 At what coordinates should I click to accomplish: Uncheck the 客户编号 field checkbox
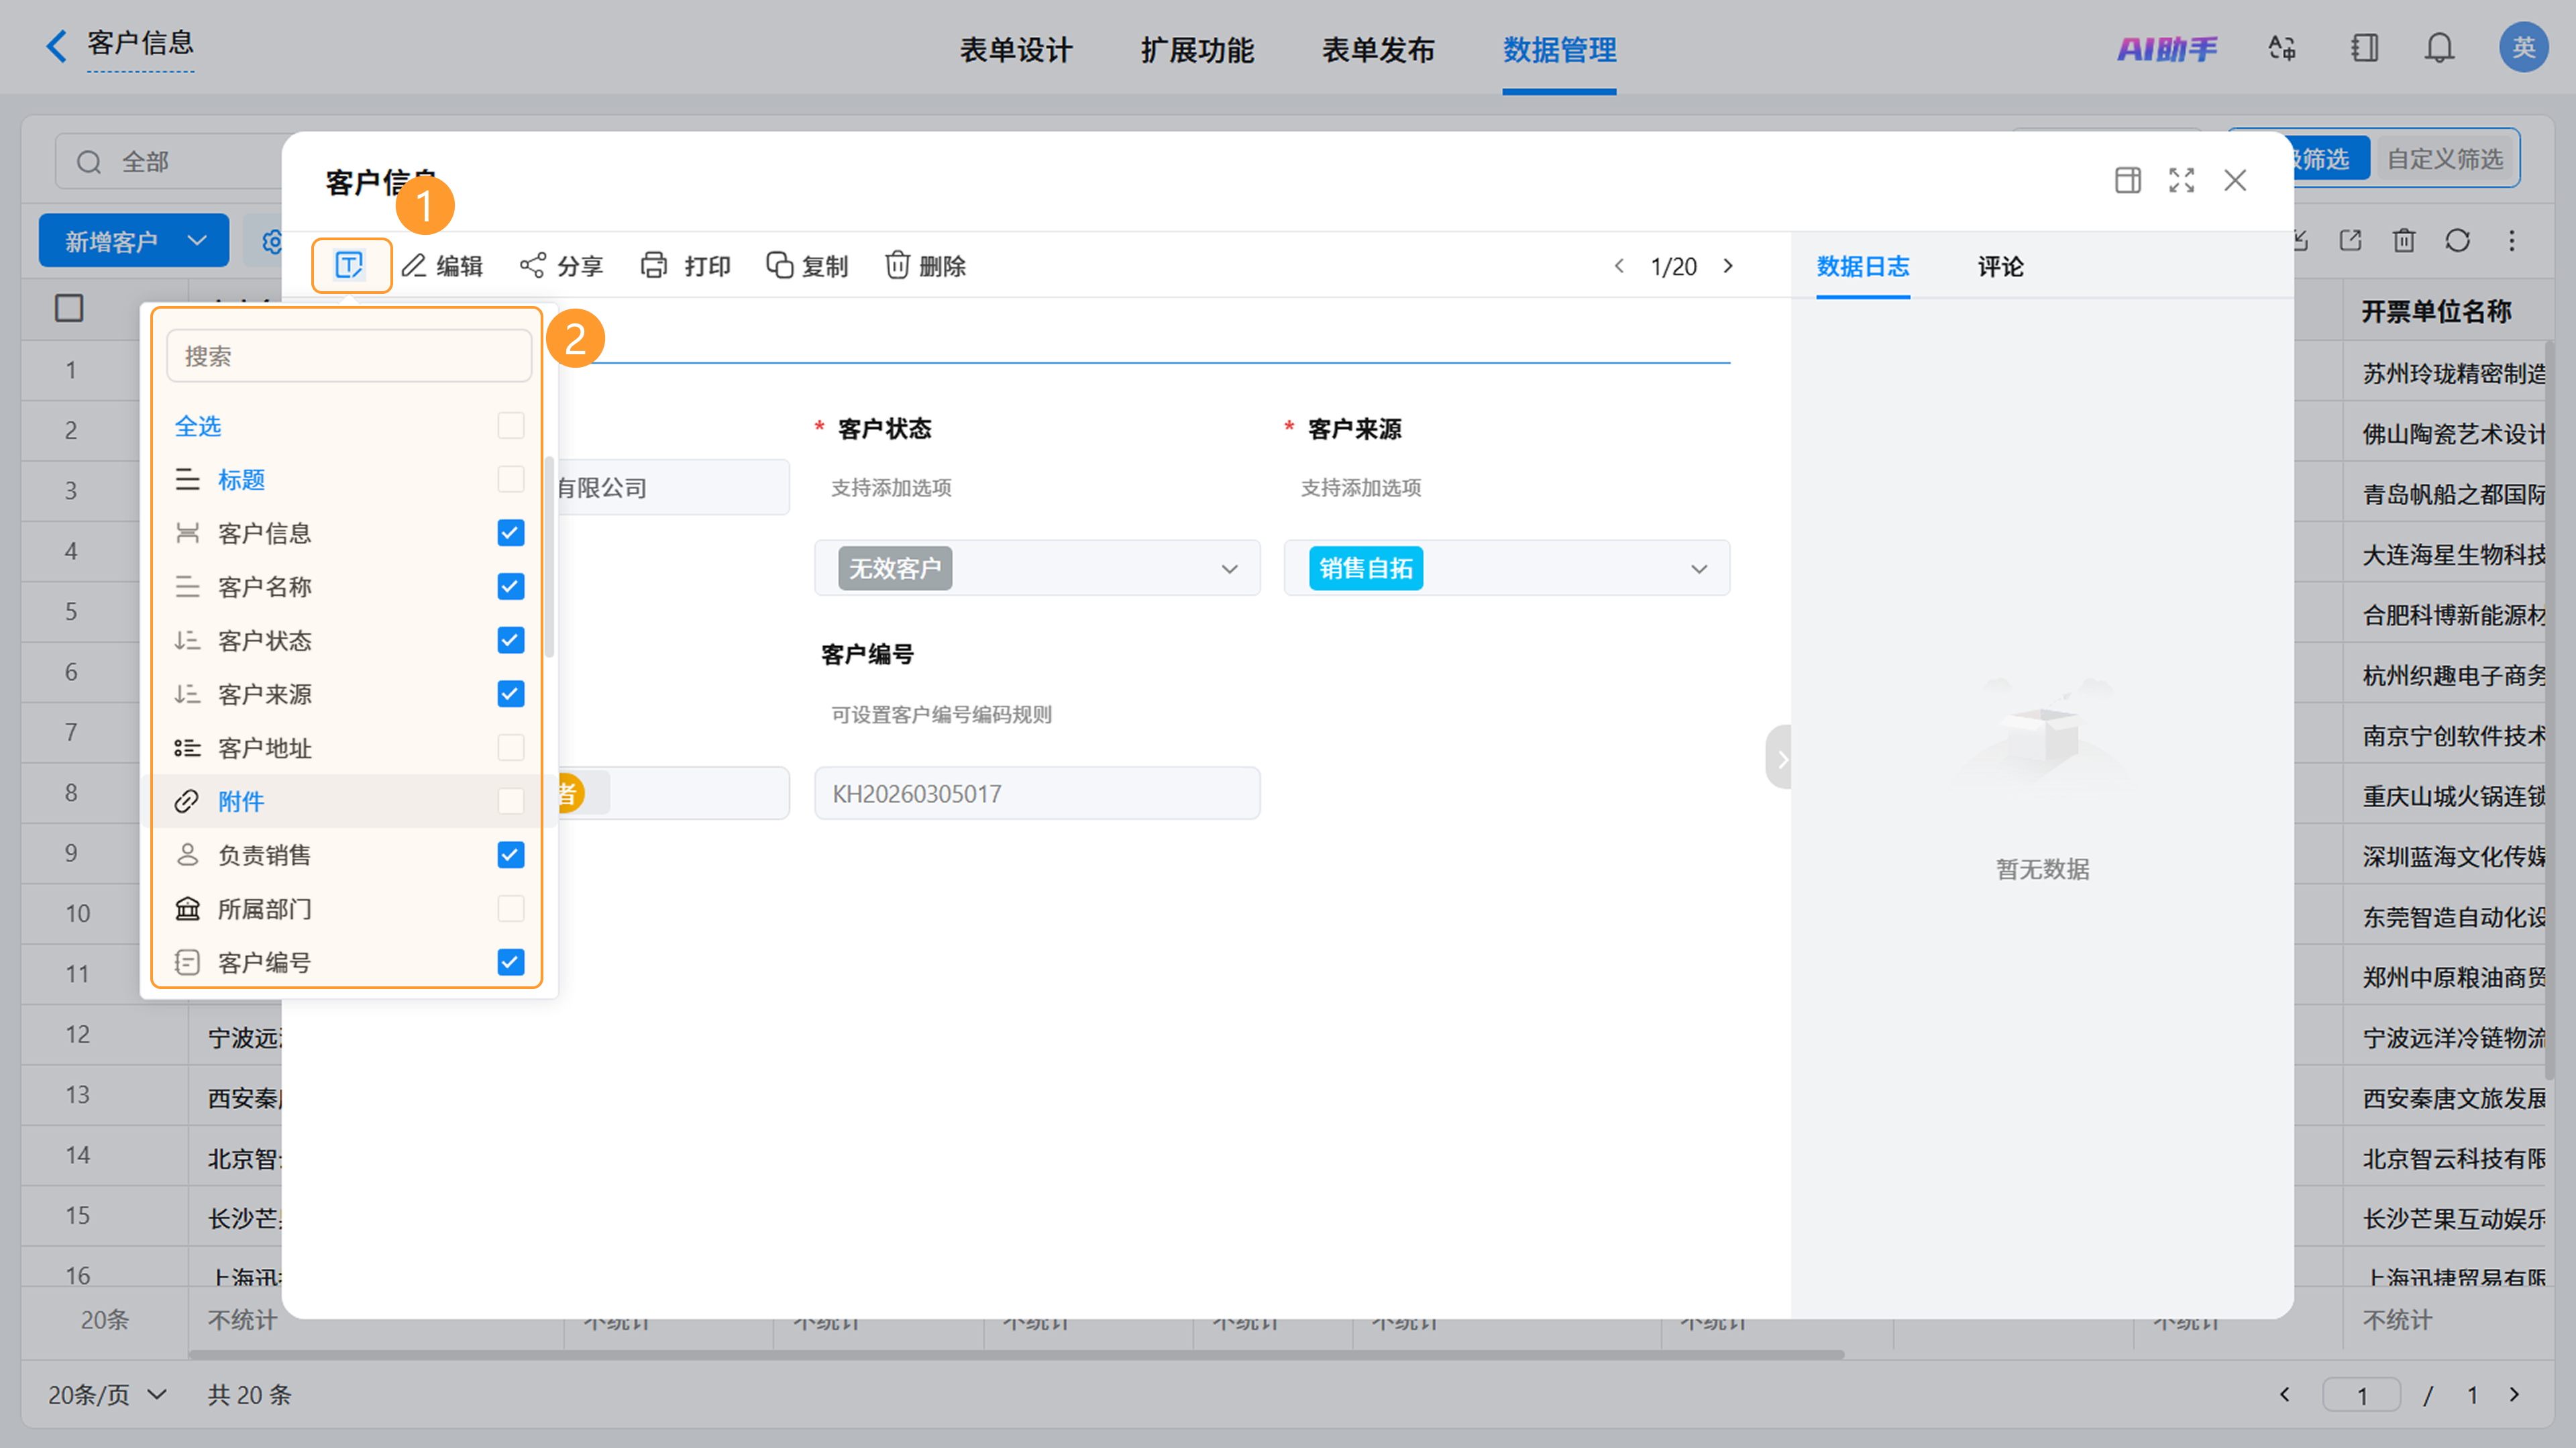(x=511, y=962)
